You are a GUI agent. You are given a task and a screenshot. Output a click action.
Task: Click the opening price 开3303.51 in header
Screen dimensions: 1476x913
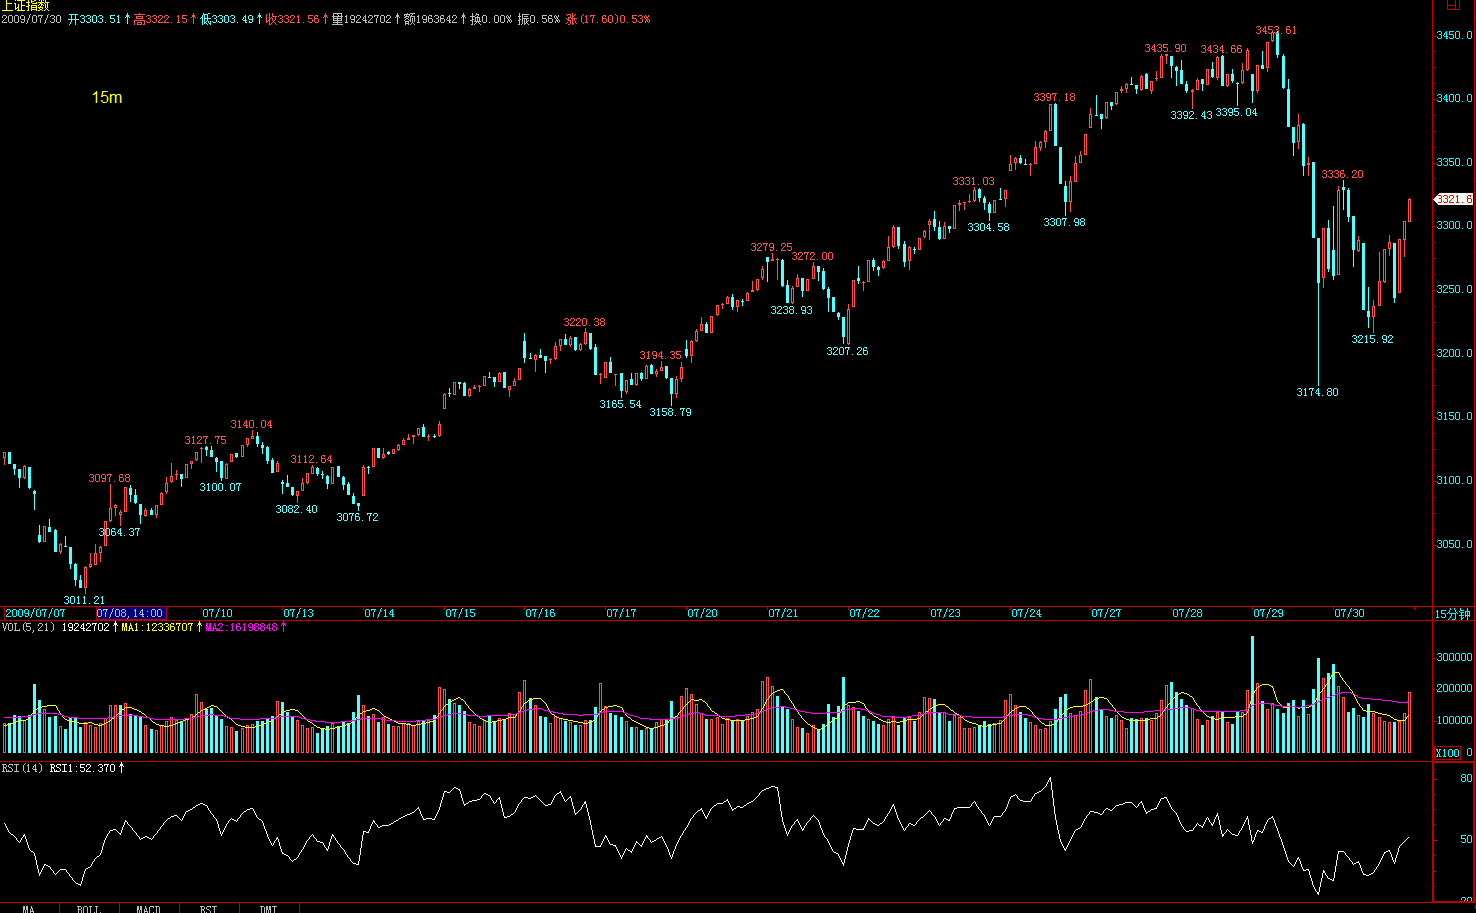coord(94,19)
